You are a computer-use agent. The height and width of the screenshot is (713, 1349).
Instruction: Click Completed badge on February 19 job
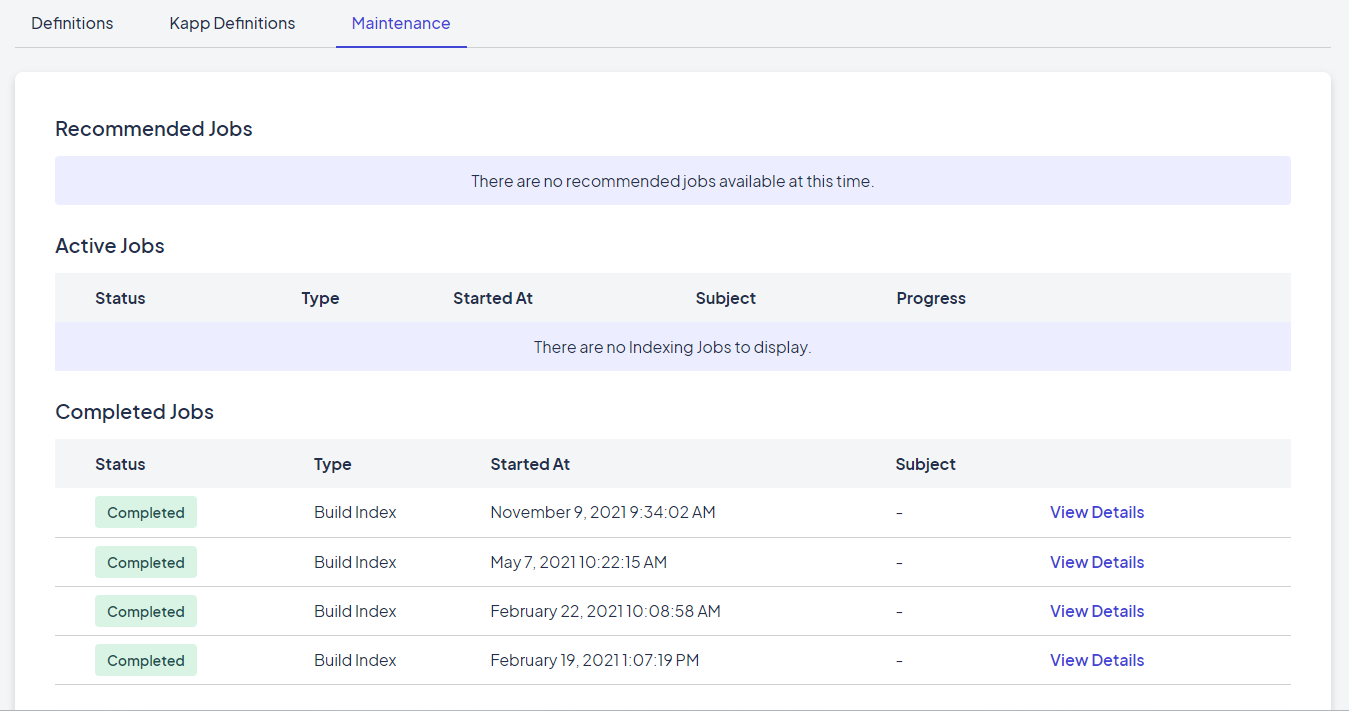coord(146,660)
